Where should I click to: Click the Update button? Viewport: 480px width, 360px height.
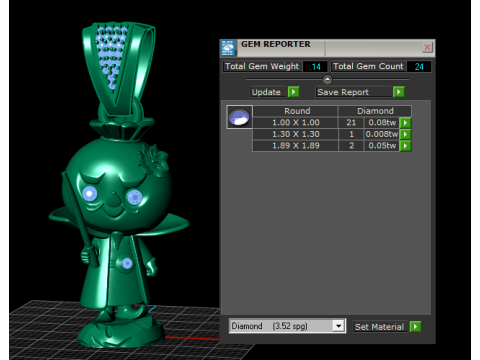tap(268, 92)
